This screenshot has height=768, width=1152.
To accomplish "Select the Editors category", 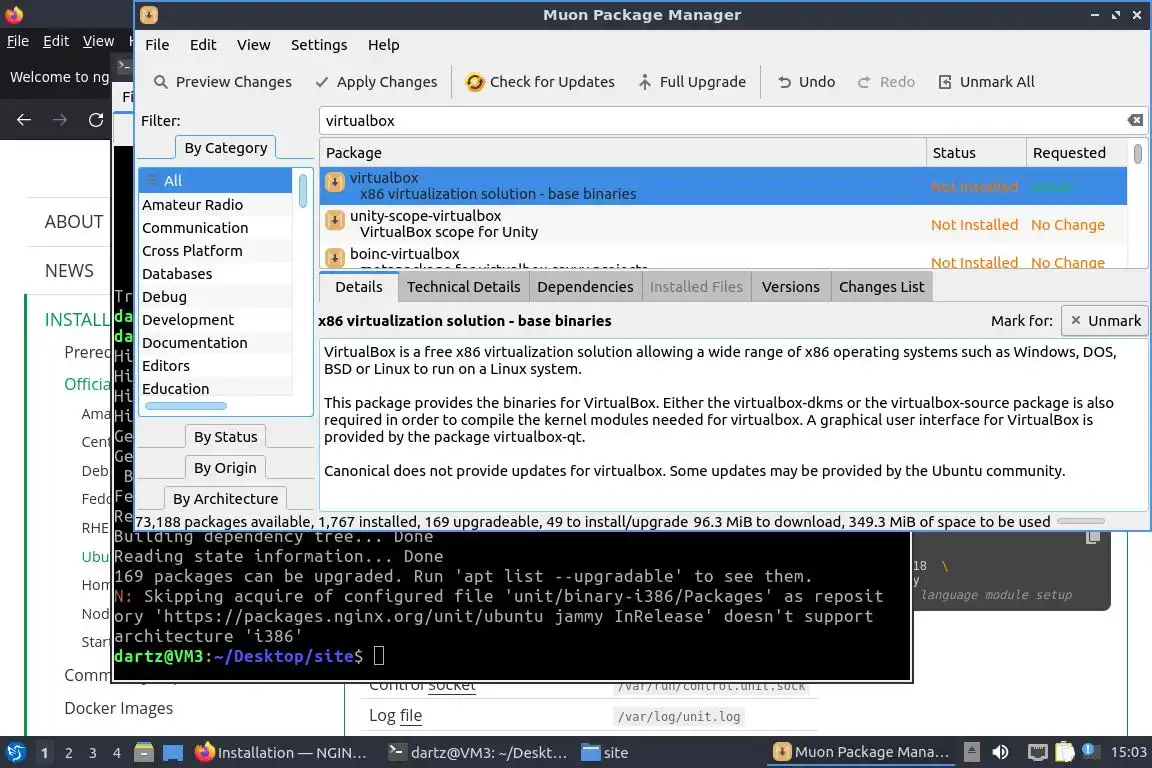I will (x=215, y=366).
